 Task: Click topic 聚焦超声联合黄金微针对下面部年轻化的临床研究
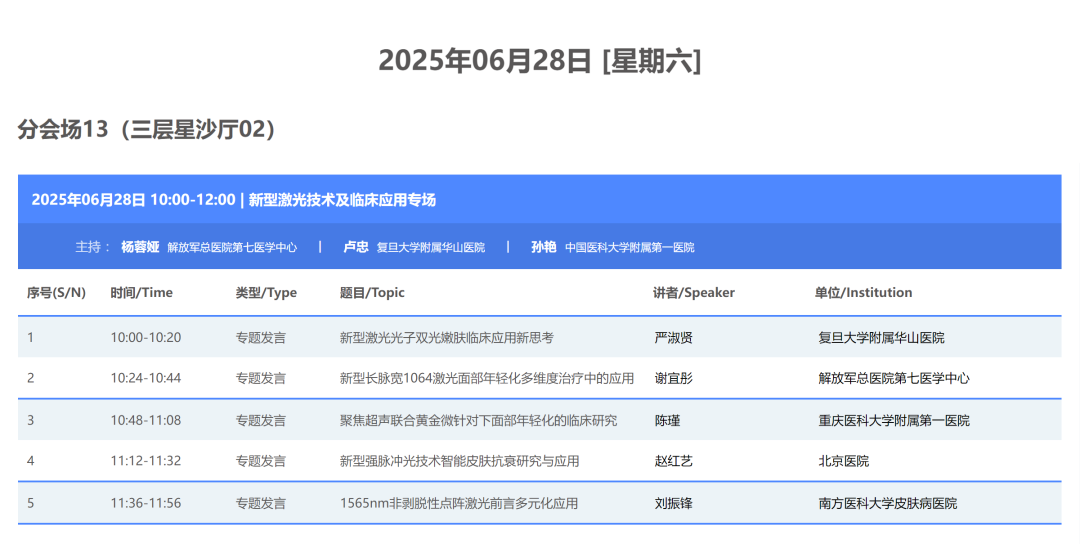click(x=478, y=420)
